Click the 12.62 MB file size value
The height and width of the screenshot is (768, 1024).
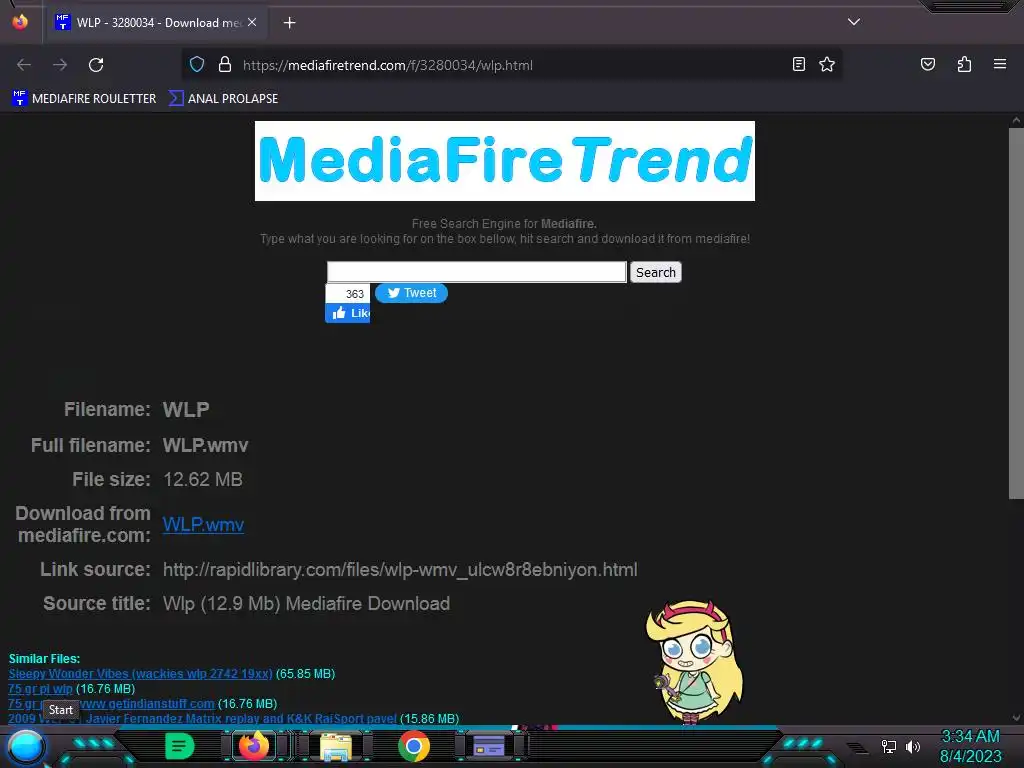coord(202,479)
